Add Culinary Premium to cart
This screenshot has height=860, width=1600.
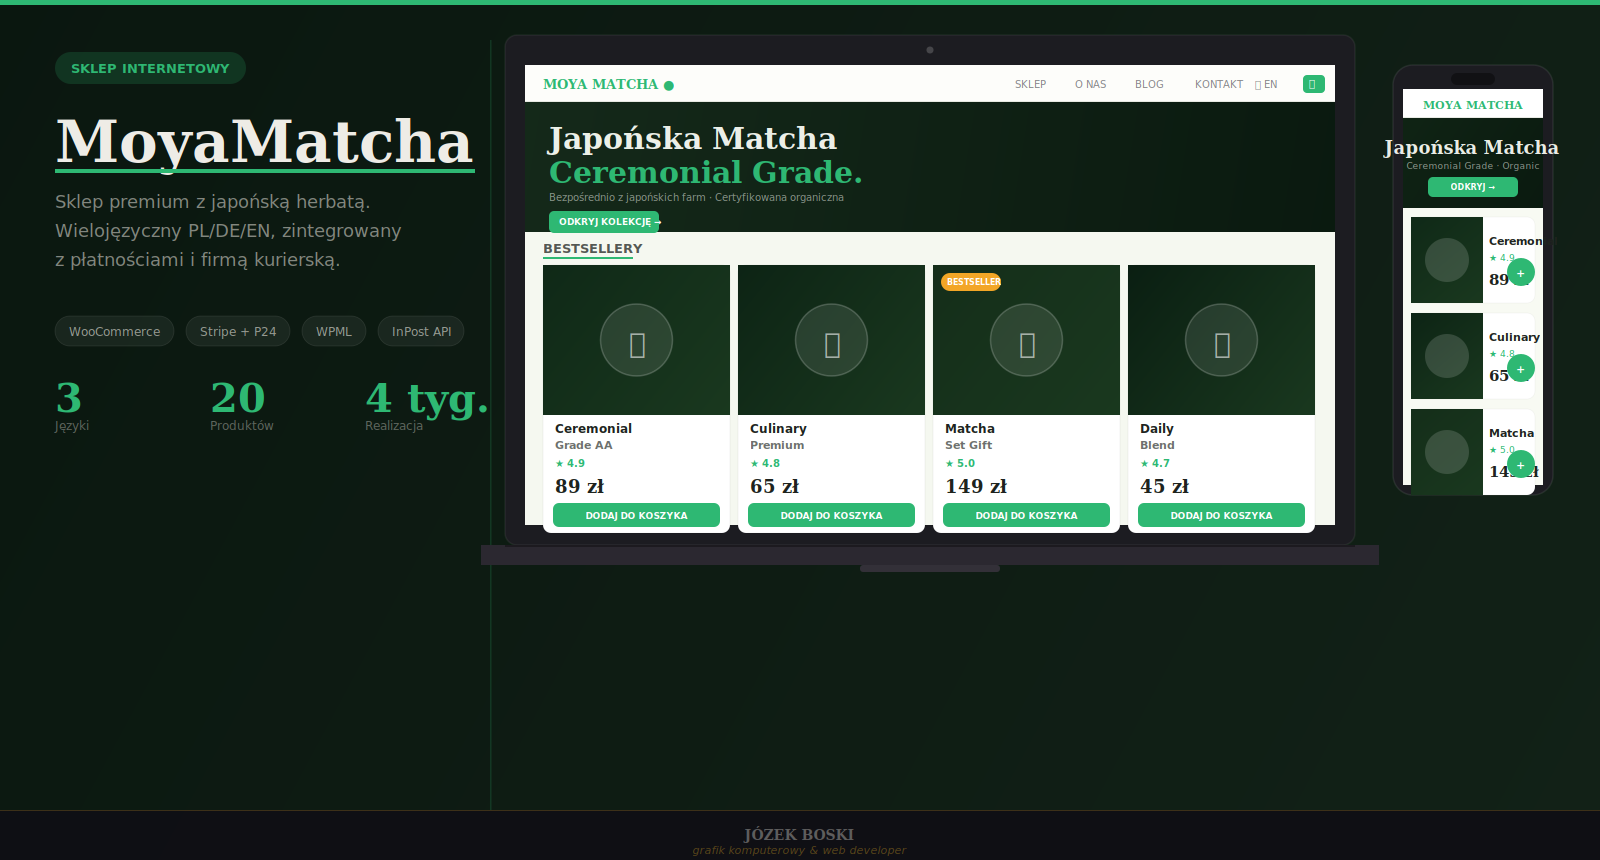tap(831, 515)
